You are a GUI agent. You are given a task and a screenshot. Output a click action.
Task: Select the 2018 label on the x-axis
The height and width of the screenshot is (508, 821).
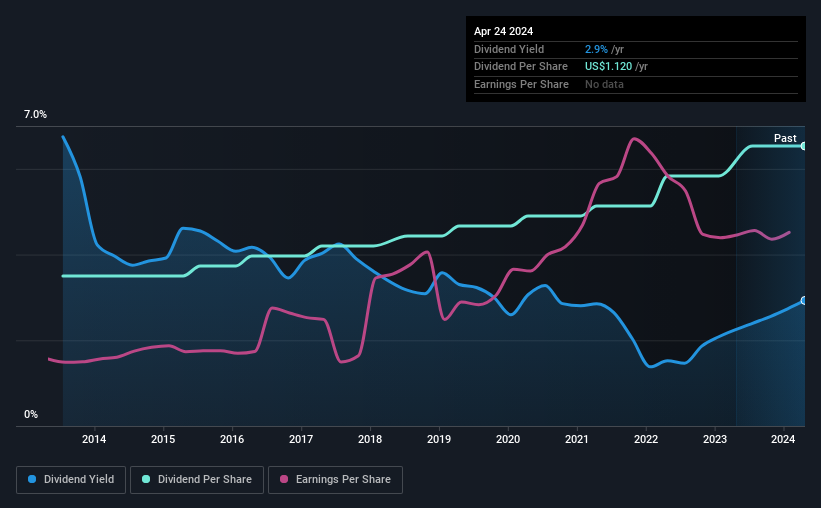[x=370, y=439]
